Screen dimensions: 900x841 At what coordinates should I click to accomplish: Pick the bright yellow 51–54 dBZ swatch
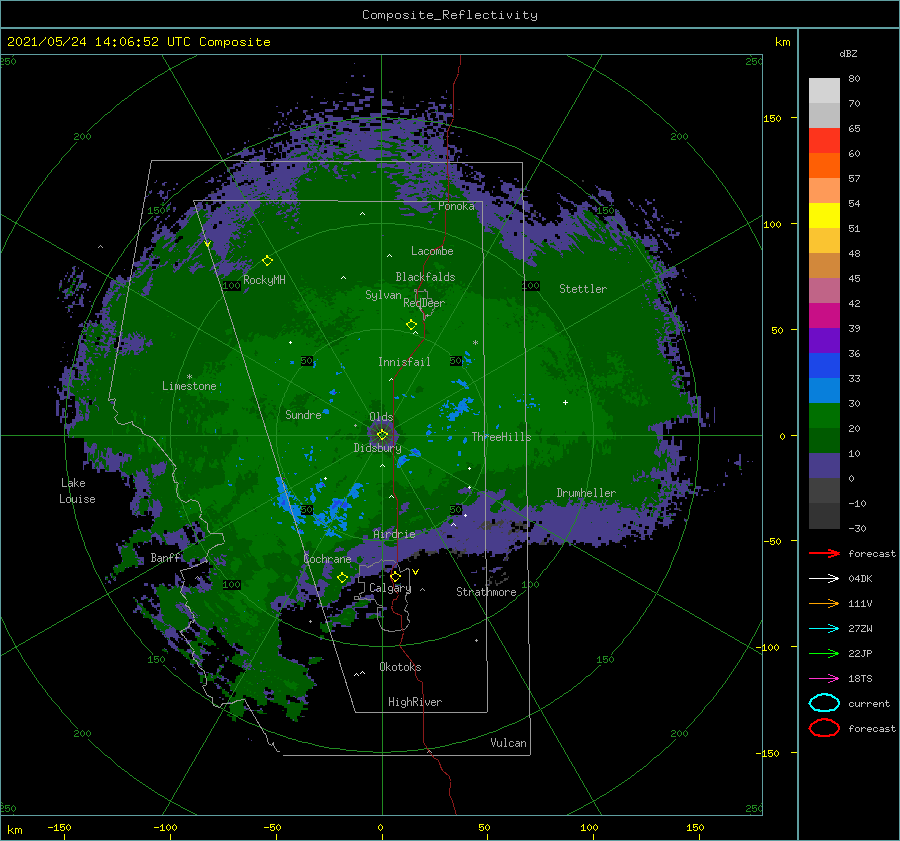click(824, 216)
